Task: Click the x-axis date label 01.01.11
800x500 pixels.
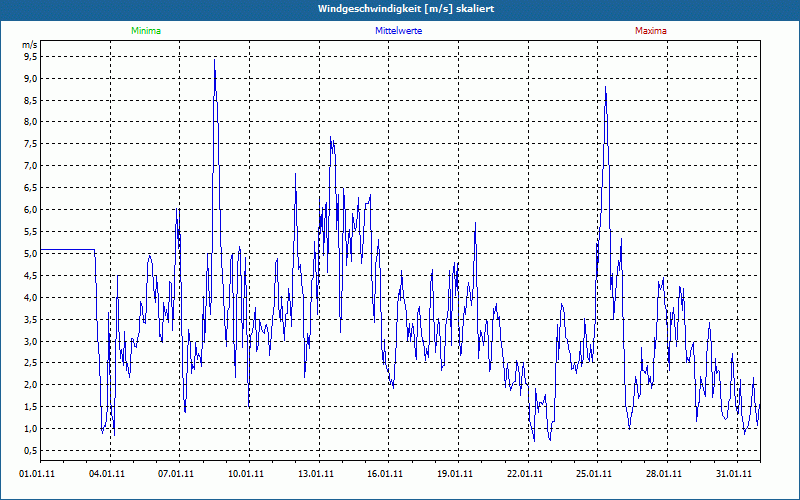Action: click(x=37, y=474)
